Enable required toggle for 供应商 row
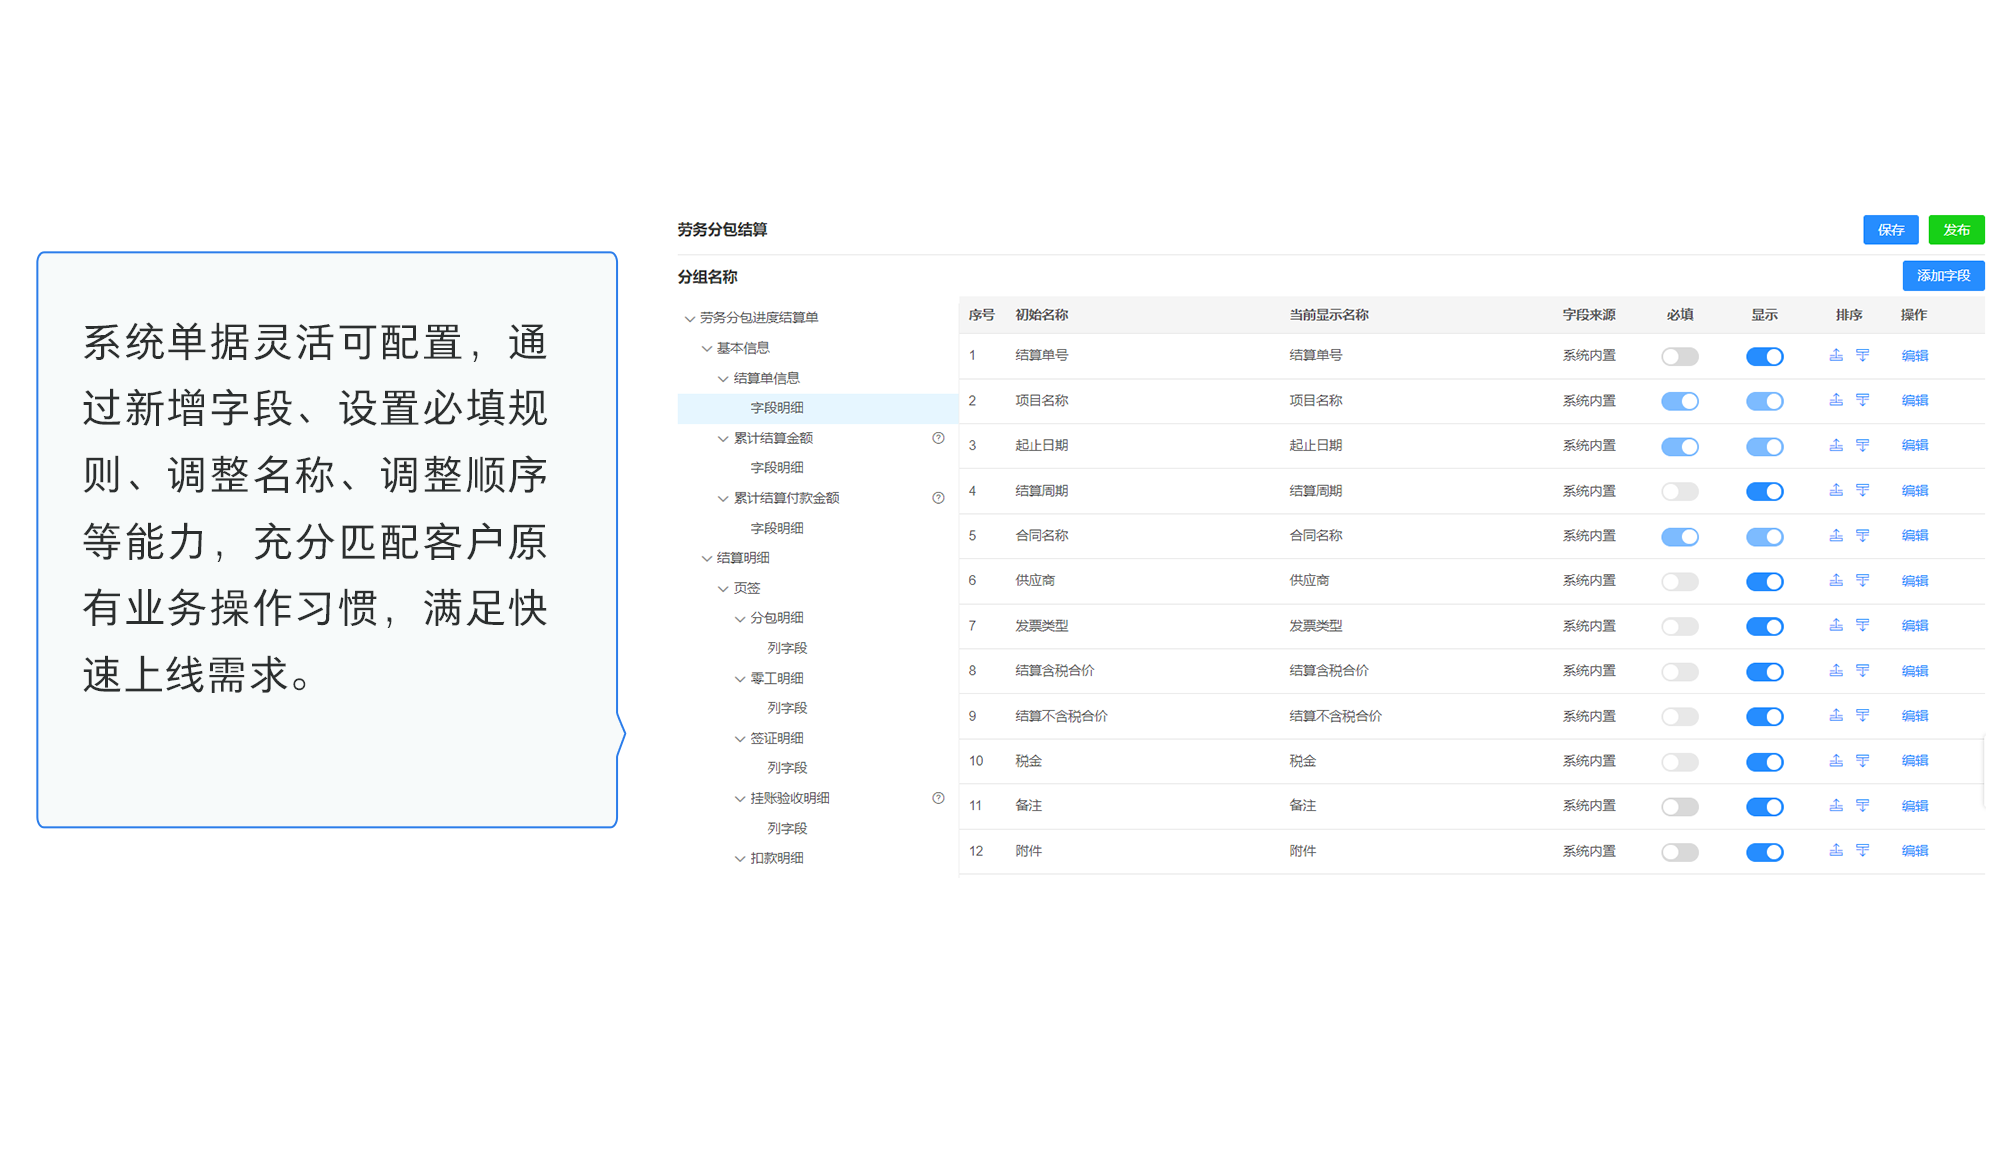The width and height of the screenshot is (2000, 1150). point(1679,581)
